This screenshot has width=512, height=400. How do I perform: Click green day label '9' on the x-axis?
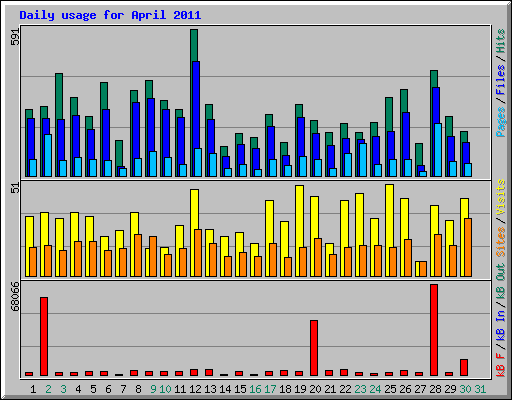(153, 389)
